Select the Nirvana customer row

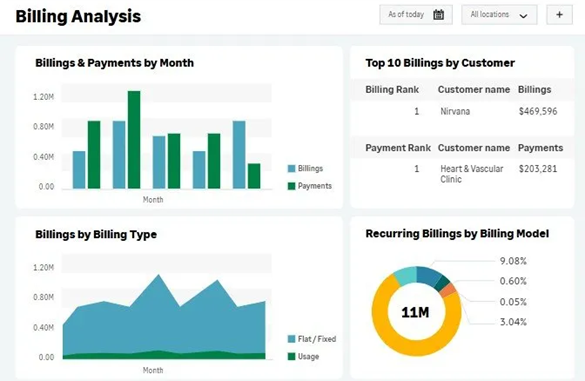pyautogui.click(x=462, y=111)
